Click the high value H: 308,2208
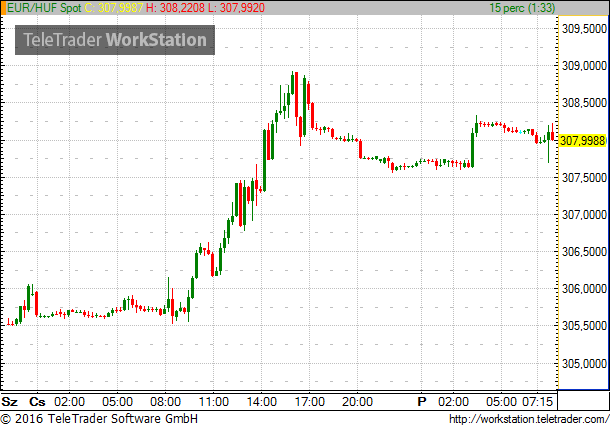Image resolution: width=610 pixels, height=428 pixels. (x=176, y=7)
